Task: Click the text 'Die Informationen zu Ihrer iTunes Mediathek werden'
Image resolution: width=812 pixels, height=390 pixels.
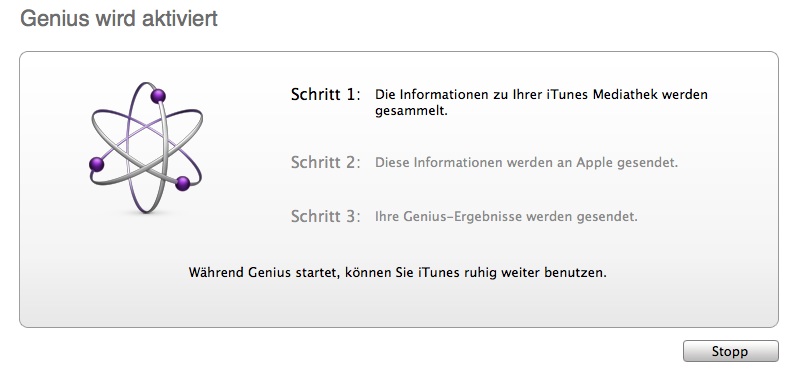Action: [541, 95]
